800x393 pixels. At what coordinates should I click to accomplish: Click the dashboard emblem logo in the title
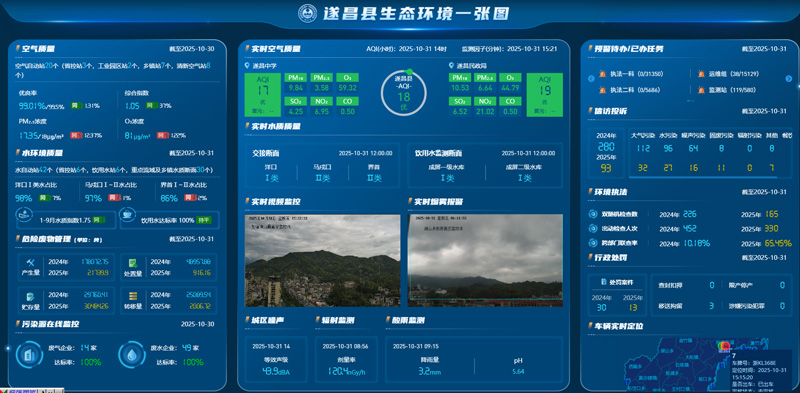pos(308,13)
